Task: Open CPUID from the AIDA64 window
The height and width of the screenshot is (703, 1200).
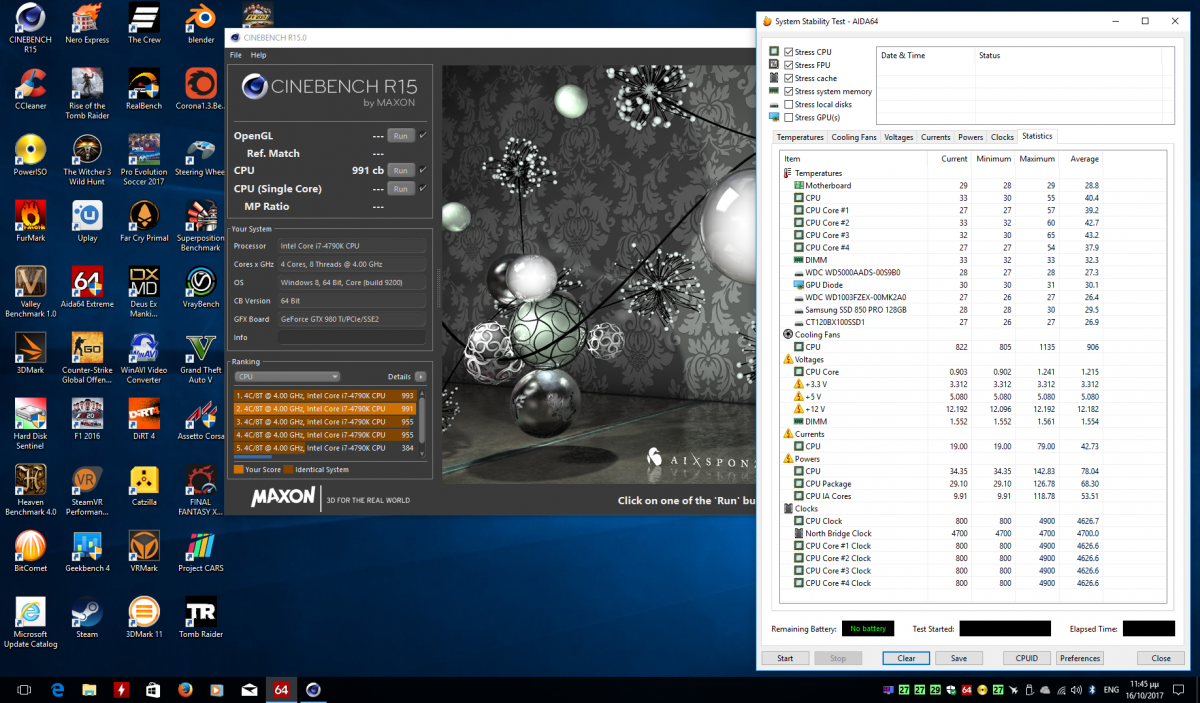Action: coord(1027,658)
